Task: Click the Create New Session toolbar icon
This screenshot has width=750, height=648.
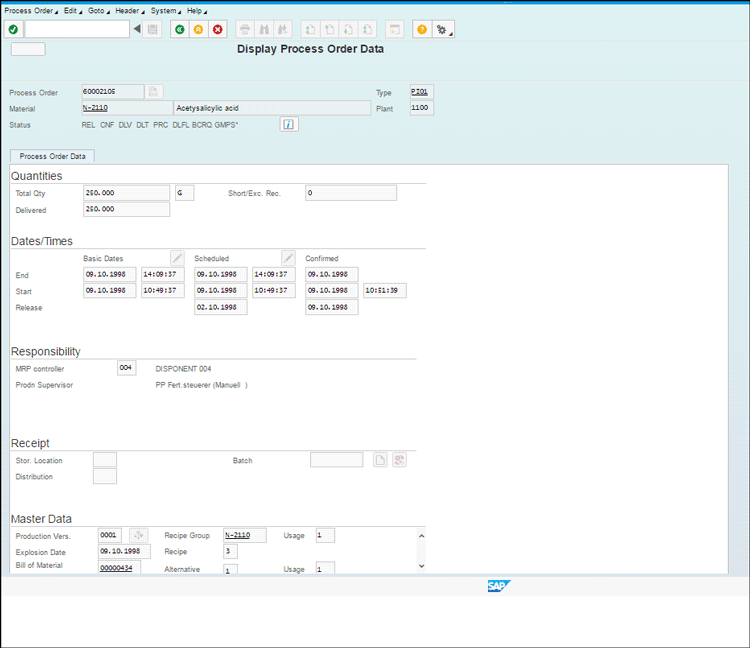Action: click(x=395, y=30)
